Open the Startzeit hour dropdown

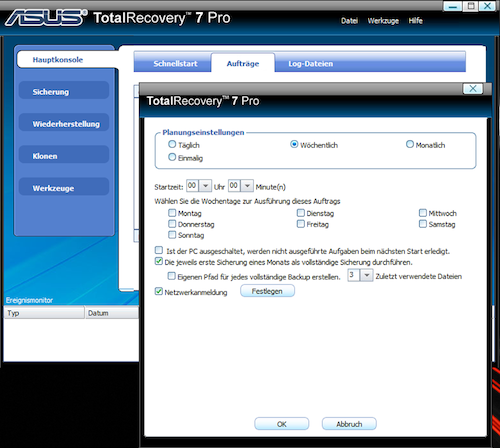(x=206, y=186)
